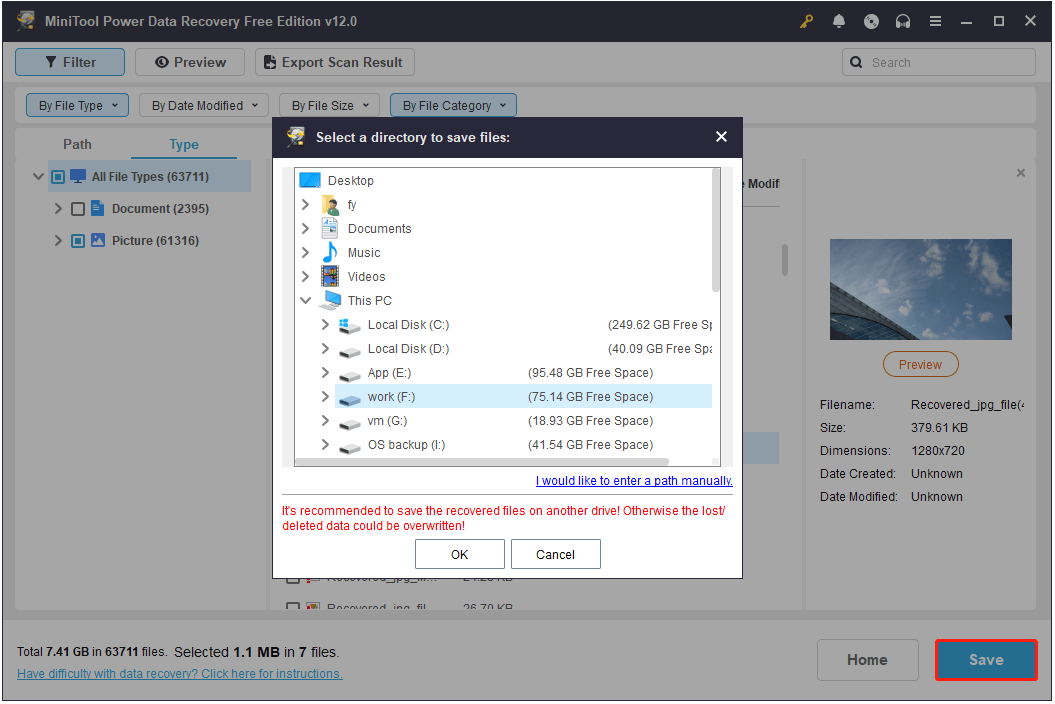Check the Document (2395) checkbox

(x=78, y=209)
